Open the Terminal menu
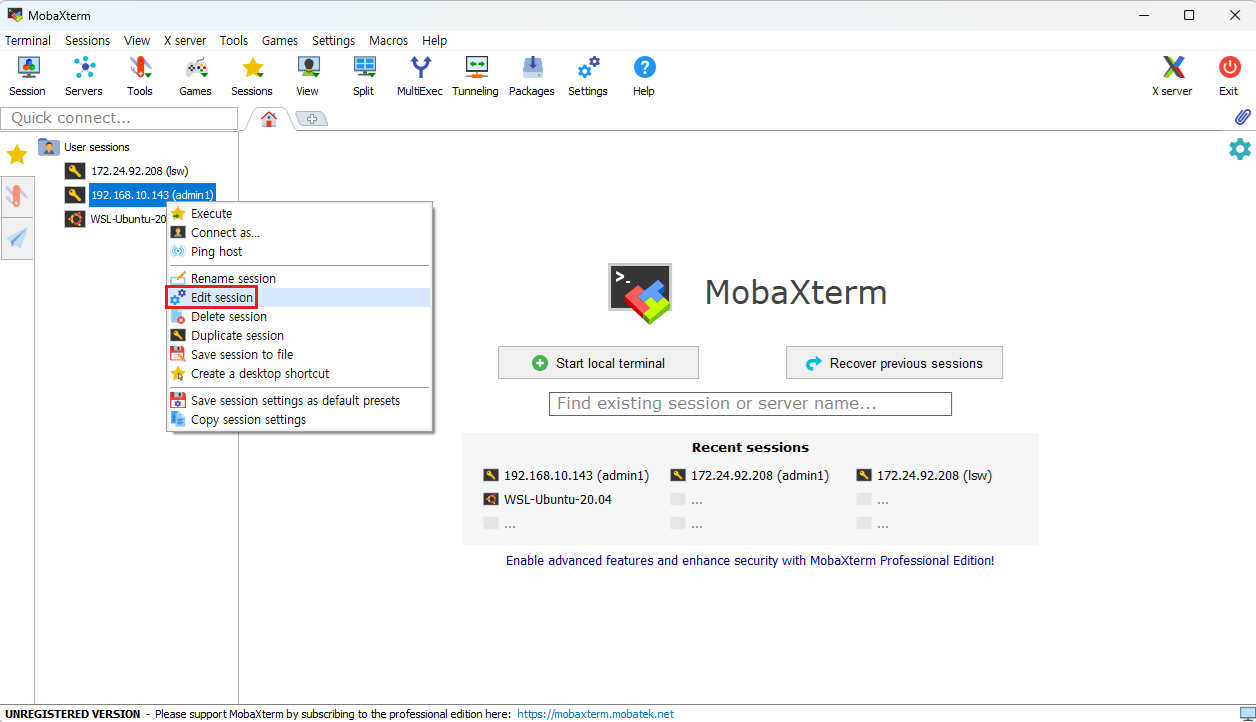This screenshot has height=722, width=1256. 28,41
